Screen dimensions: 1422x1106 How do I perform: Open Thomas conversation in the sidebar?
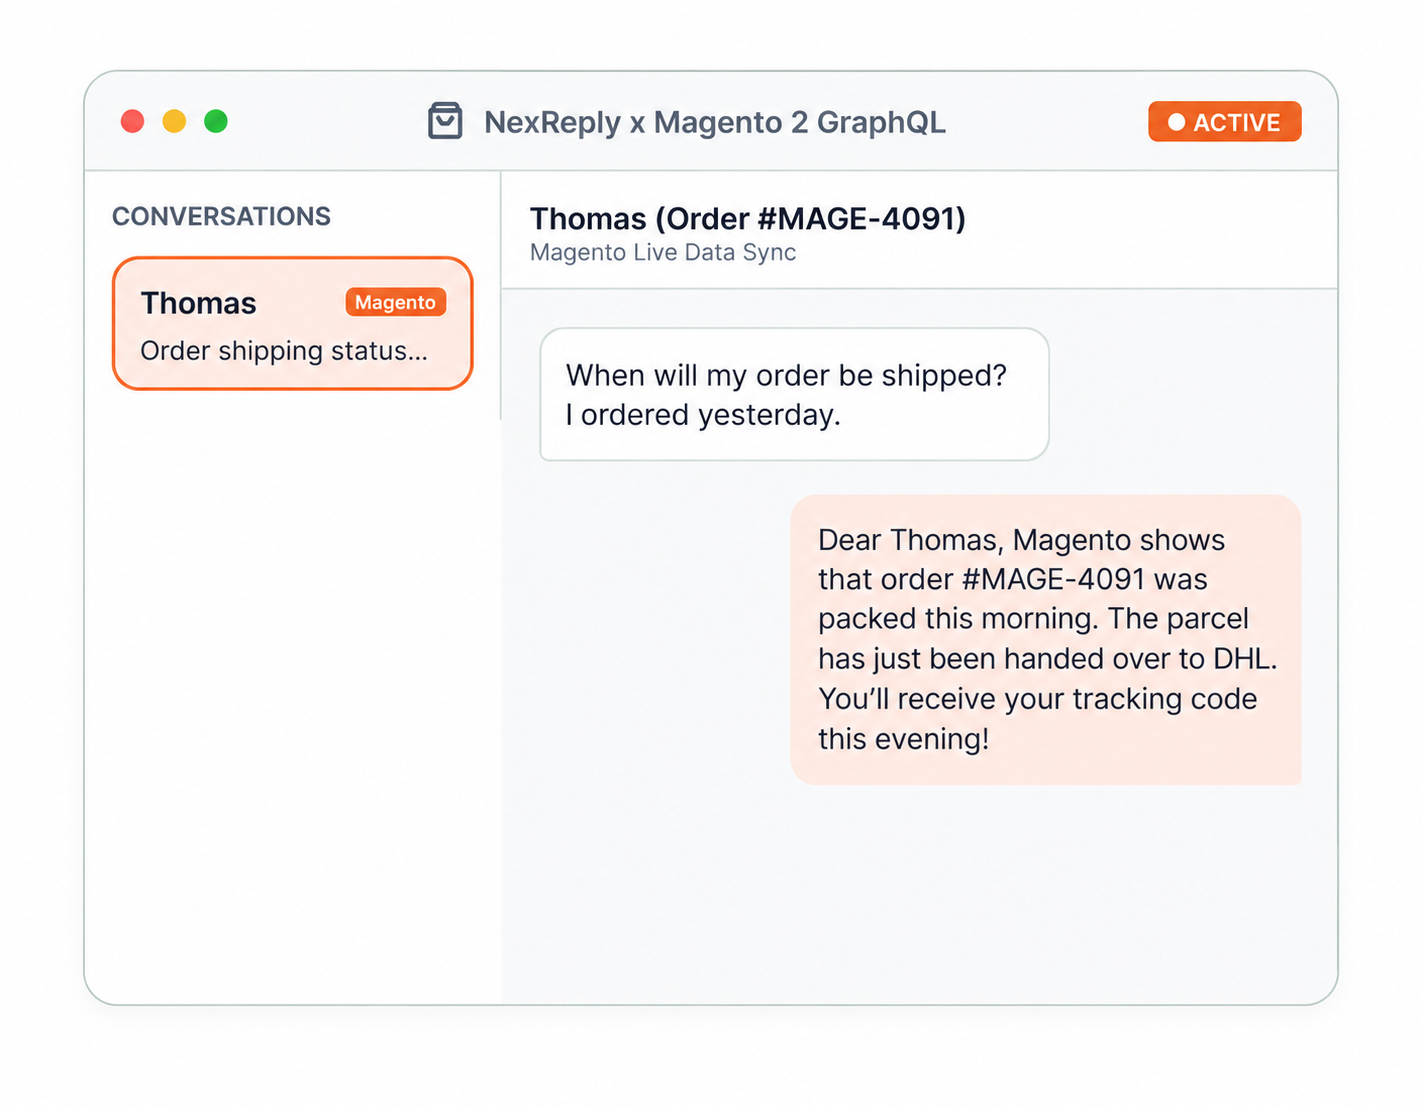pos(292,323)
